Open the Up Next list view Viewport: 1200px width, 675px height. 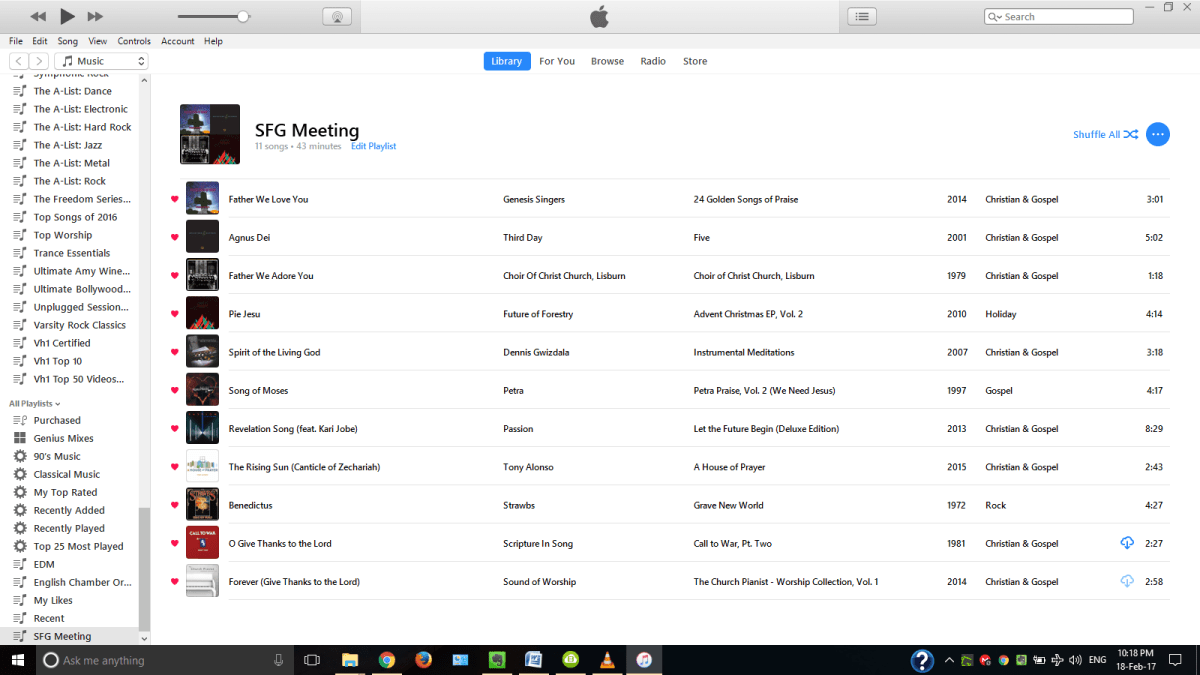(862, 16)
